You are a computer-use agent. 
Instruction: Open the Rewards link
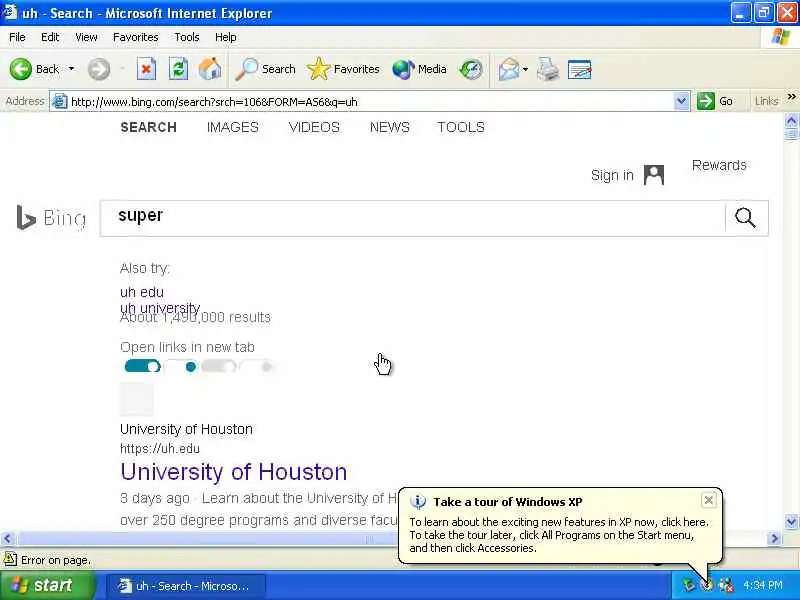tap(719, 165)
